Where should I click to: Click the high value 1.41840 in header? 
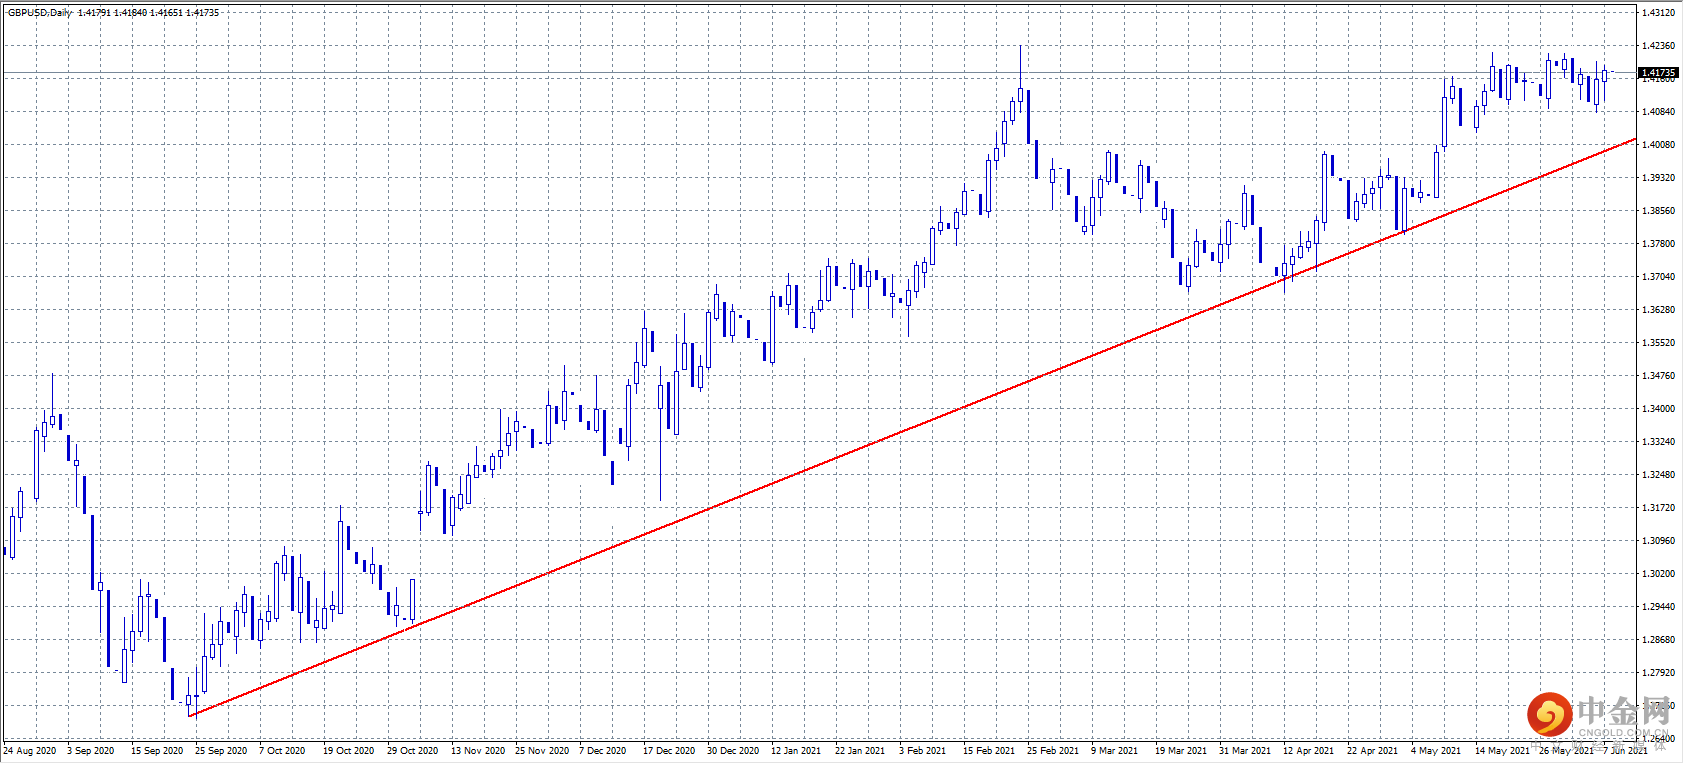click(130, 13)
